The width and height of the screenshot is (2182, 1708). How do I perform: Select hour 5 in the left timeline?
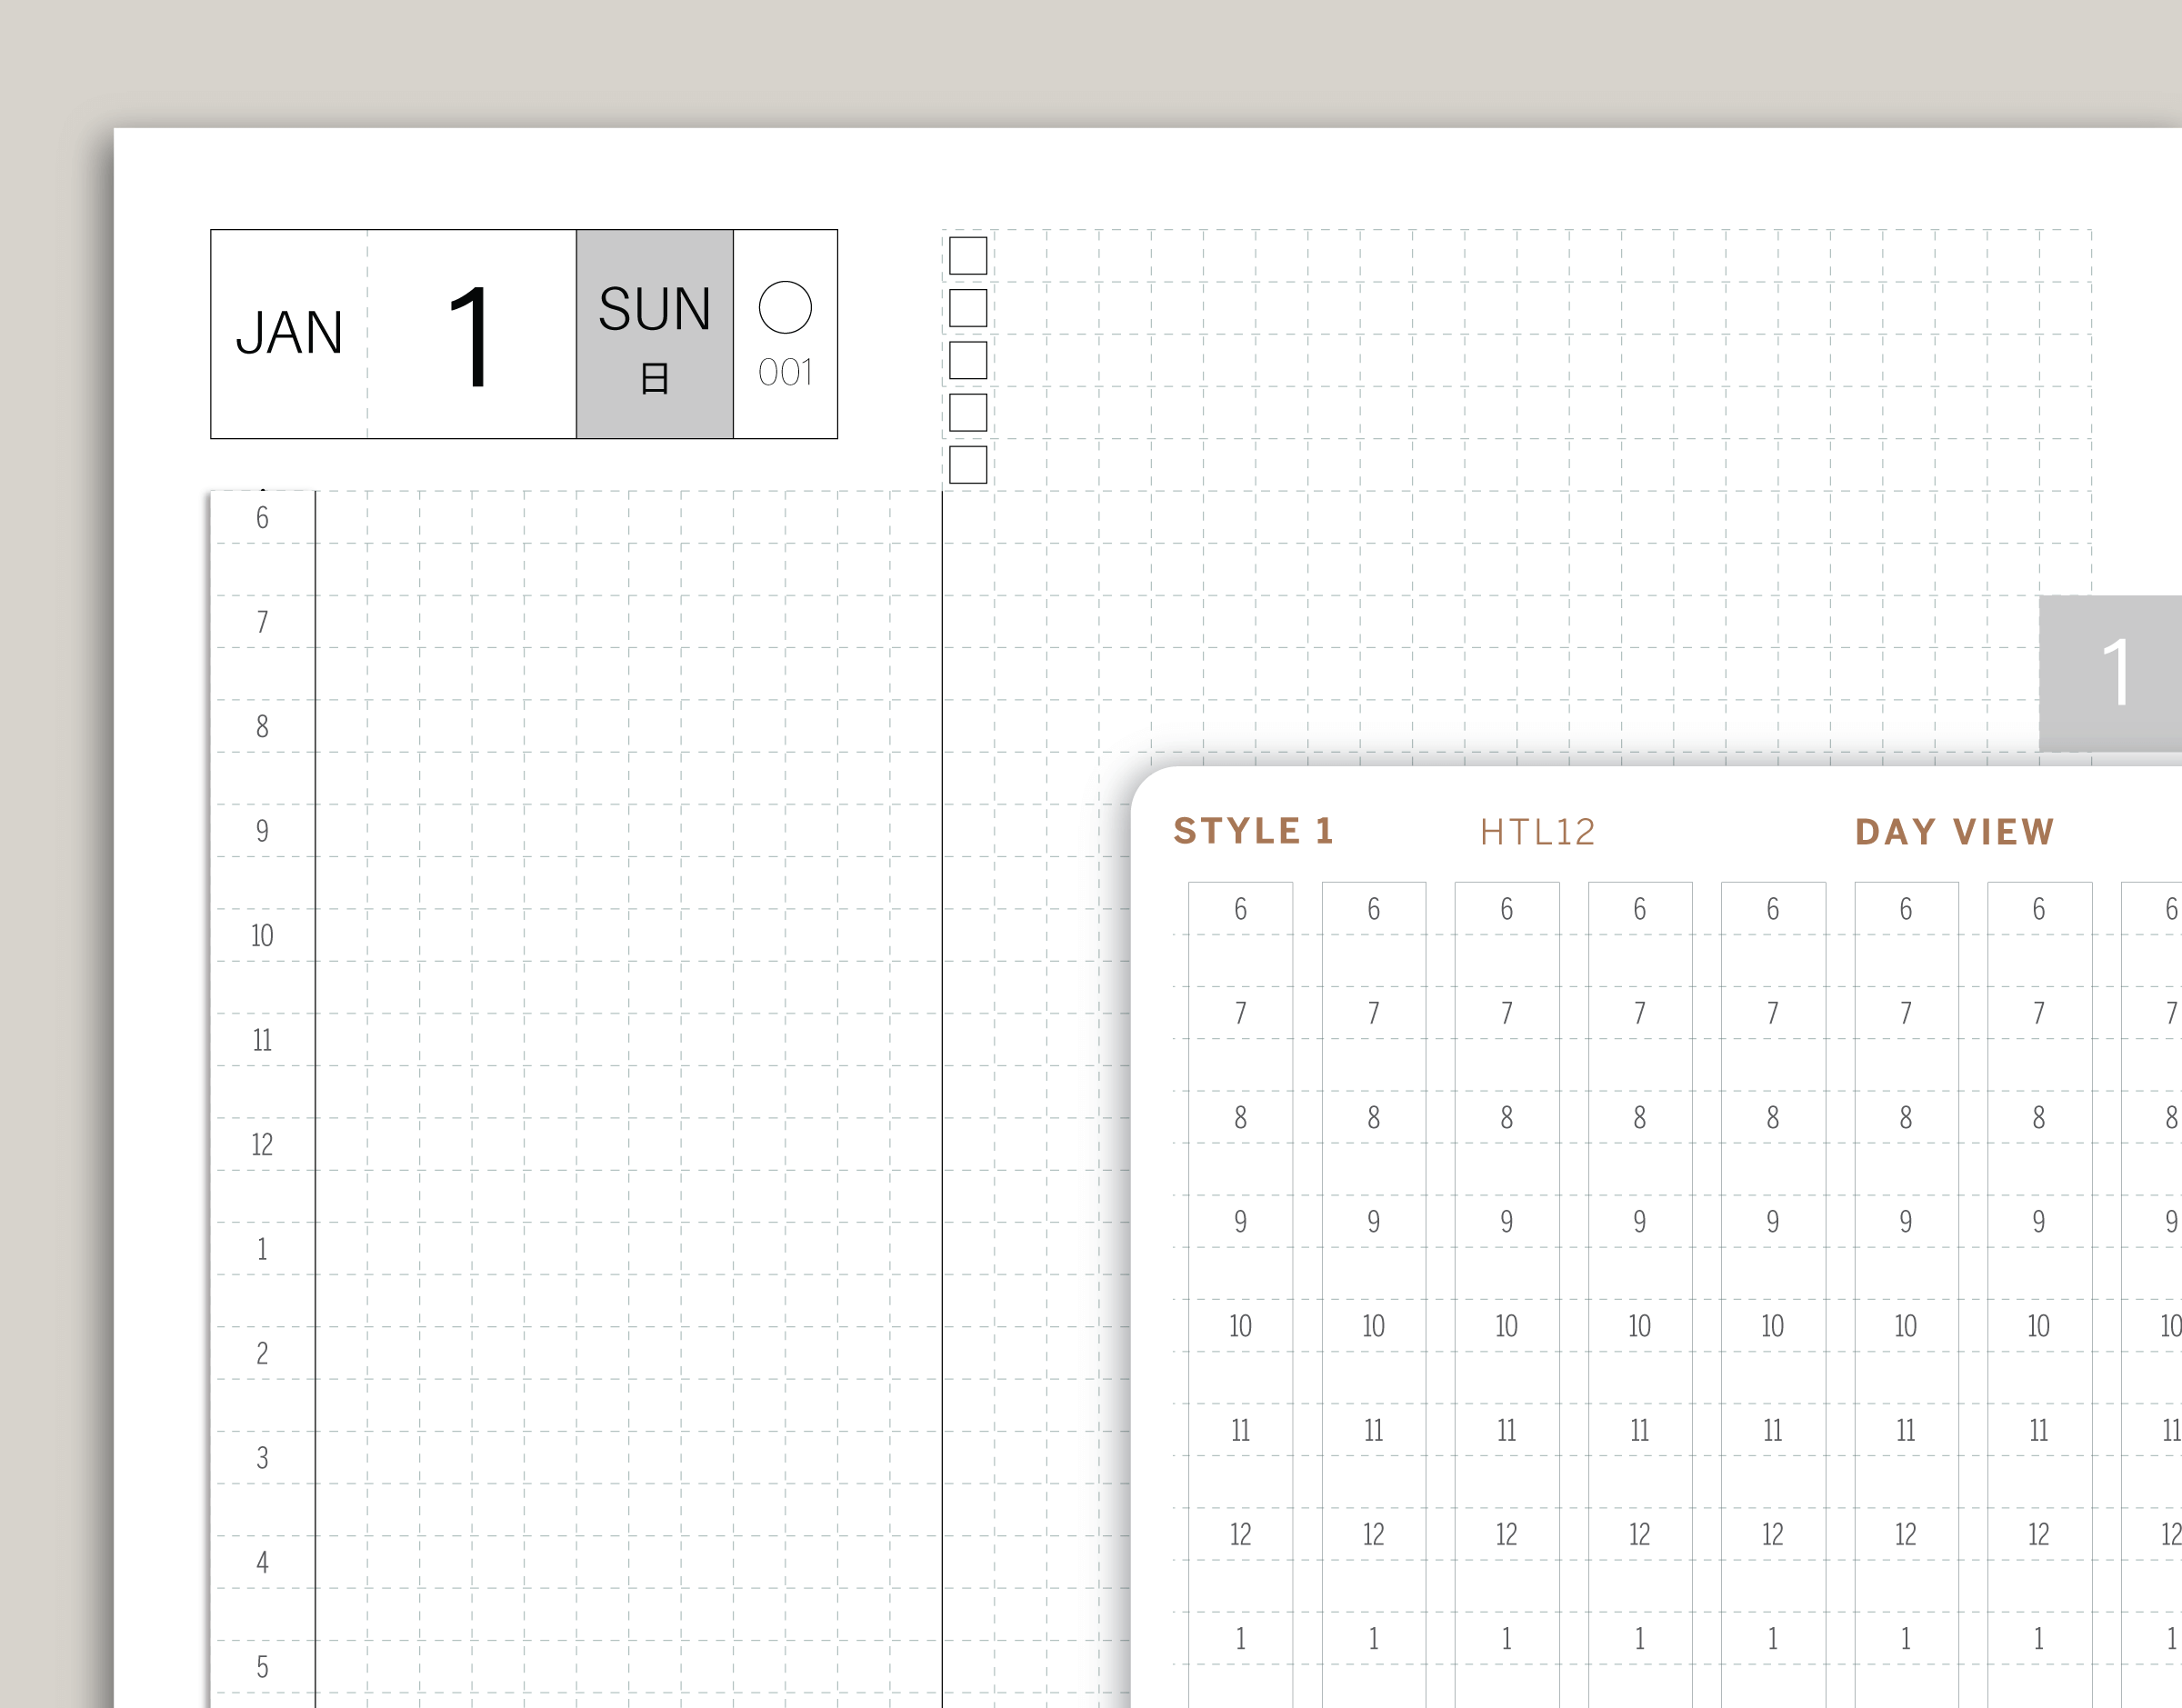(x=262, y=1666)
